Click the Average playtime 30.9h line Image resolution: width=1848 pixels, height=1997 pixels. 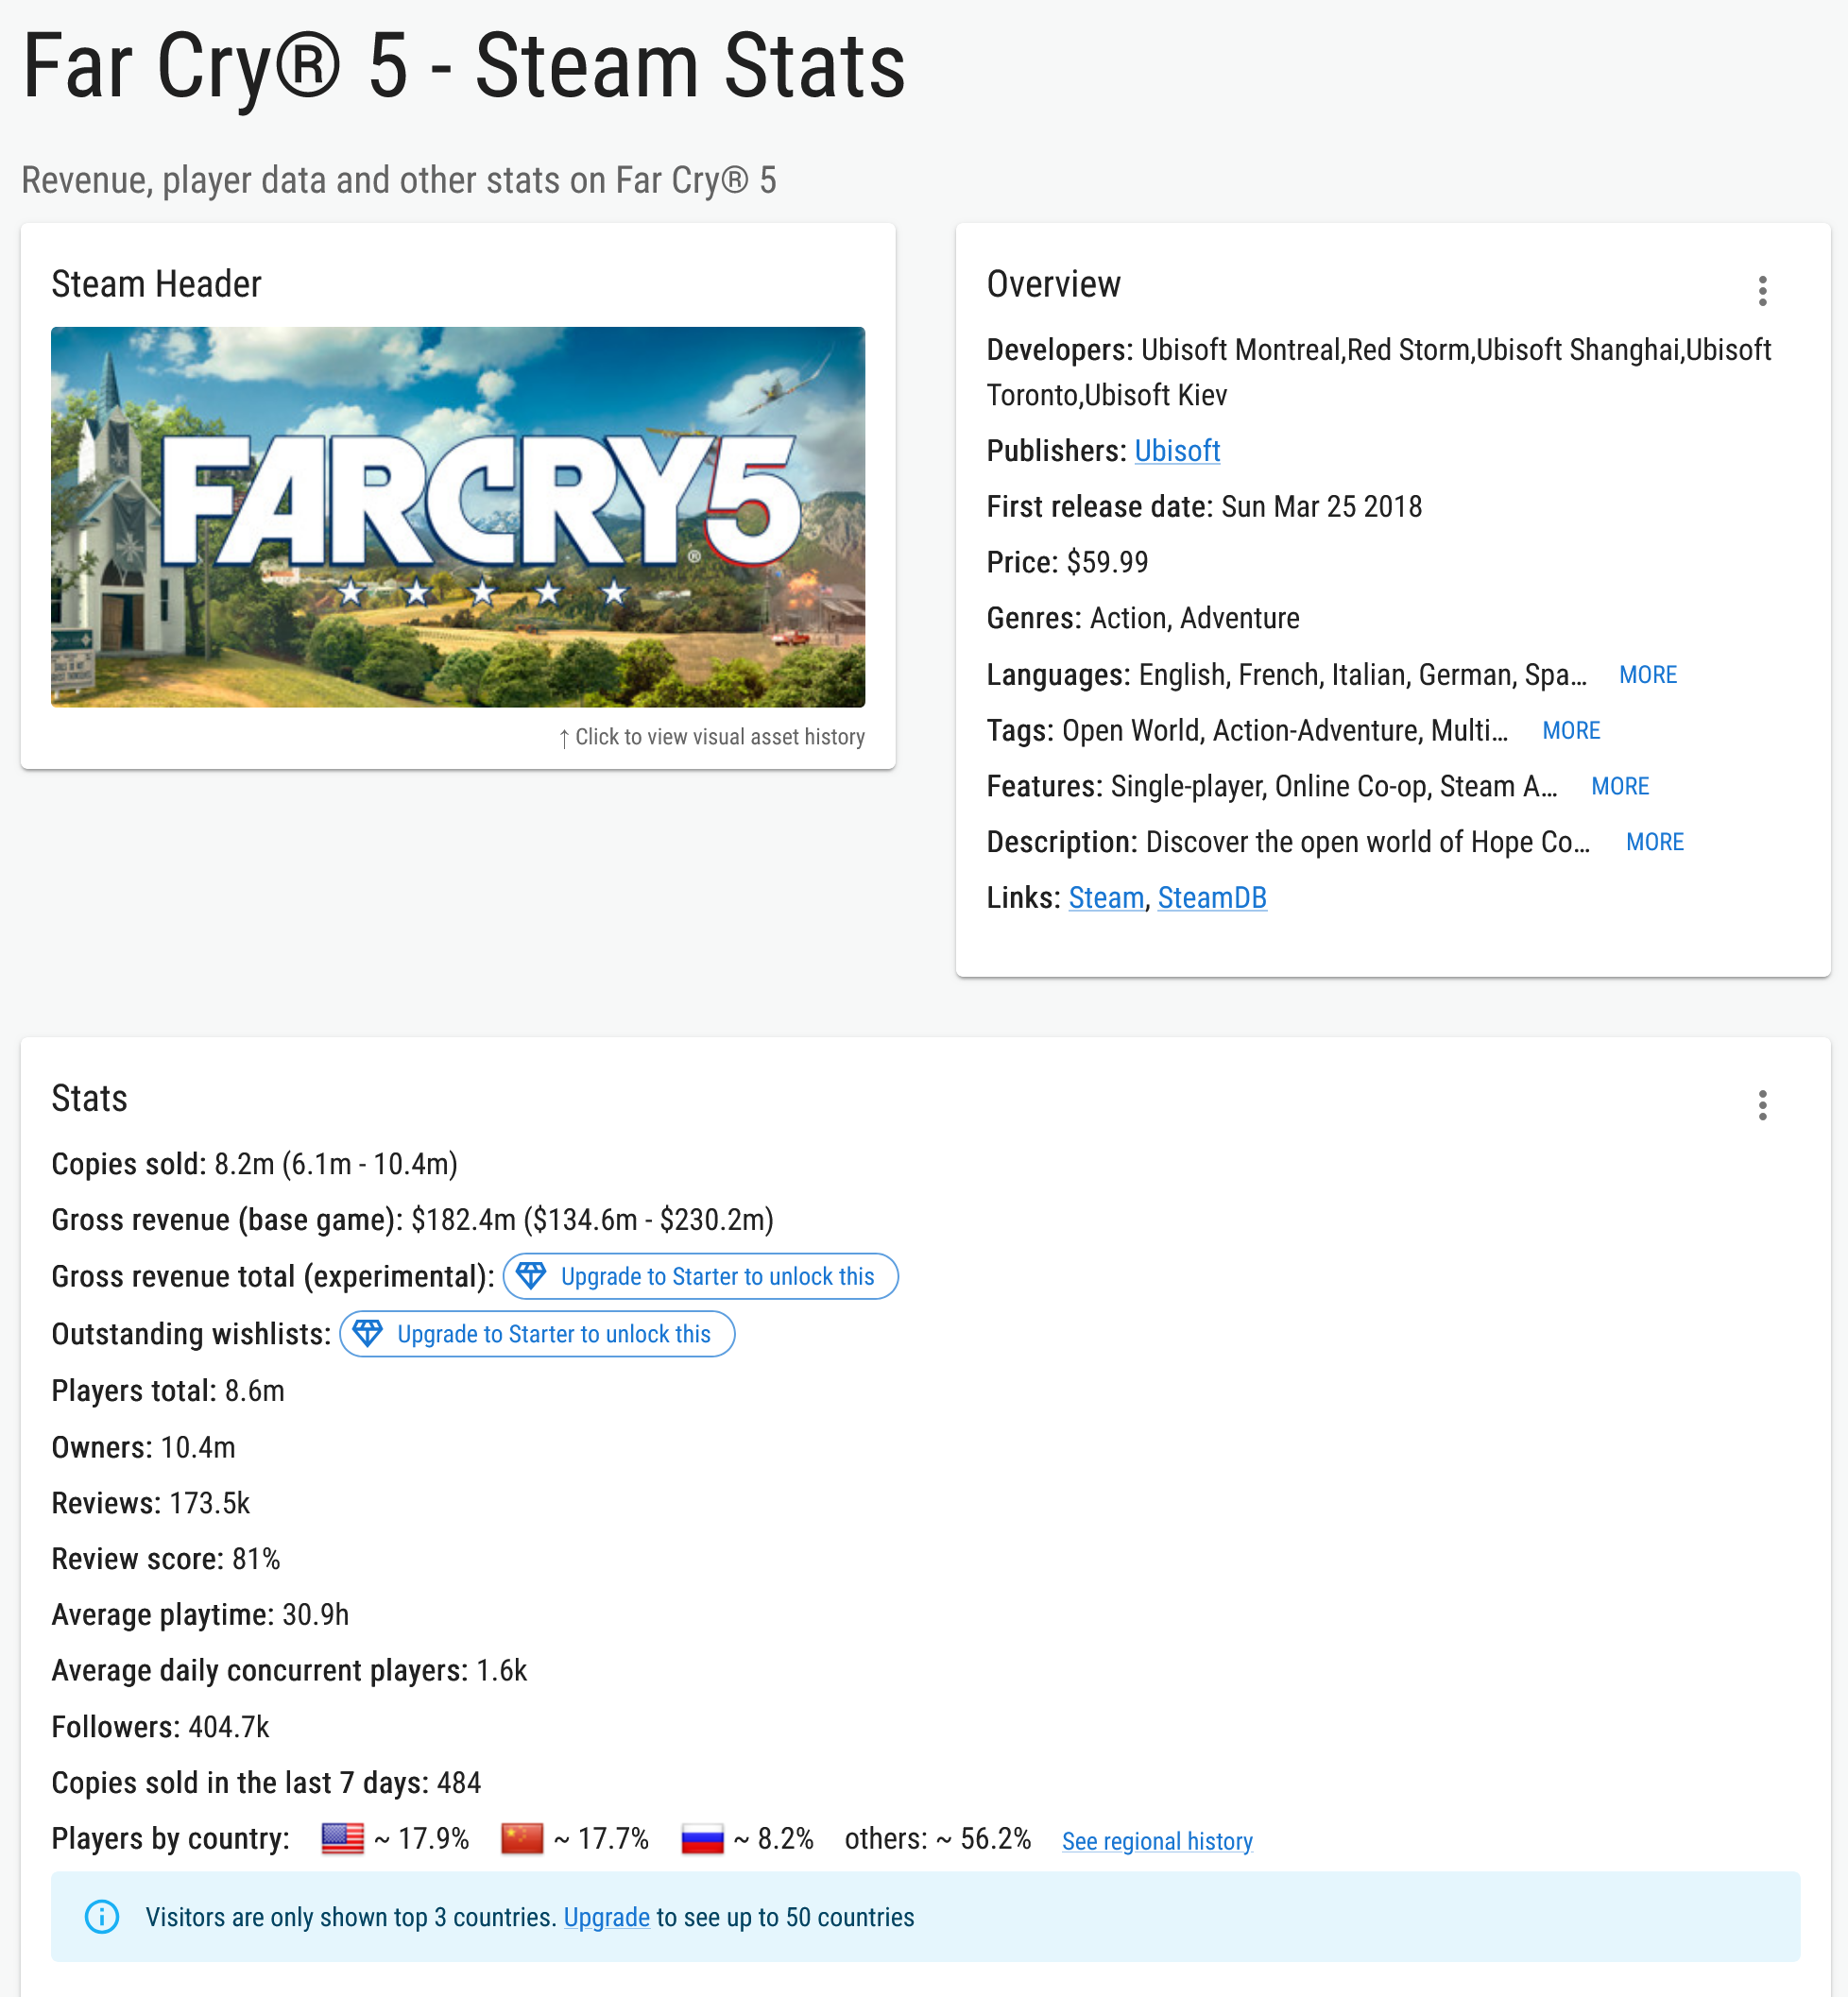coord(200,1615)
